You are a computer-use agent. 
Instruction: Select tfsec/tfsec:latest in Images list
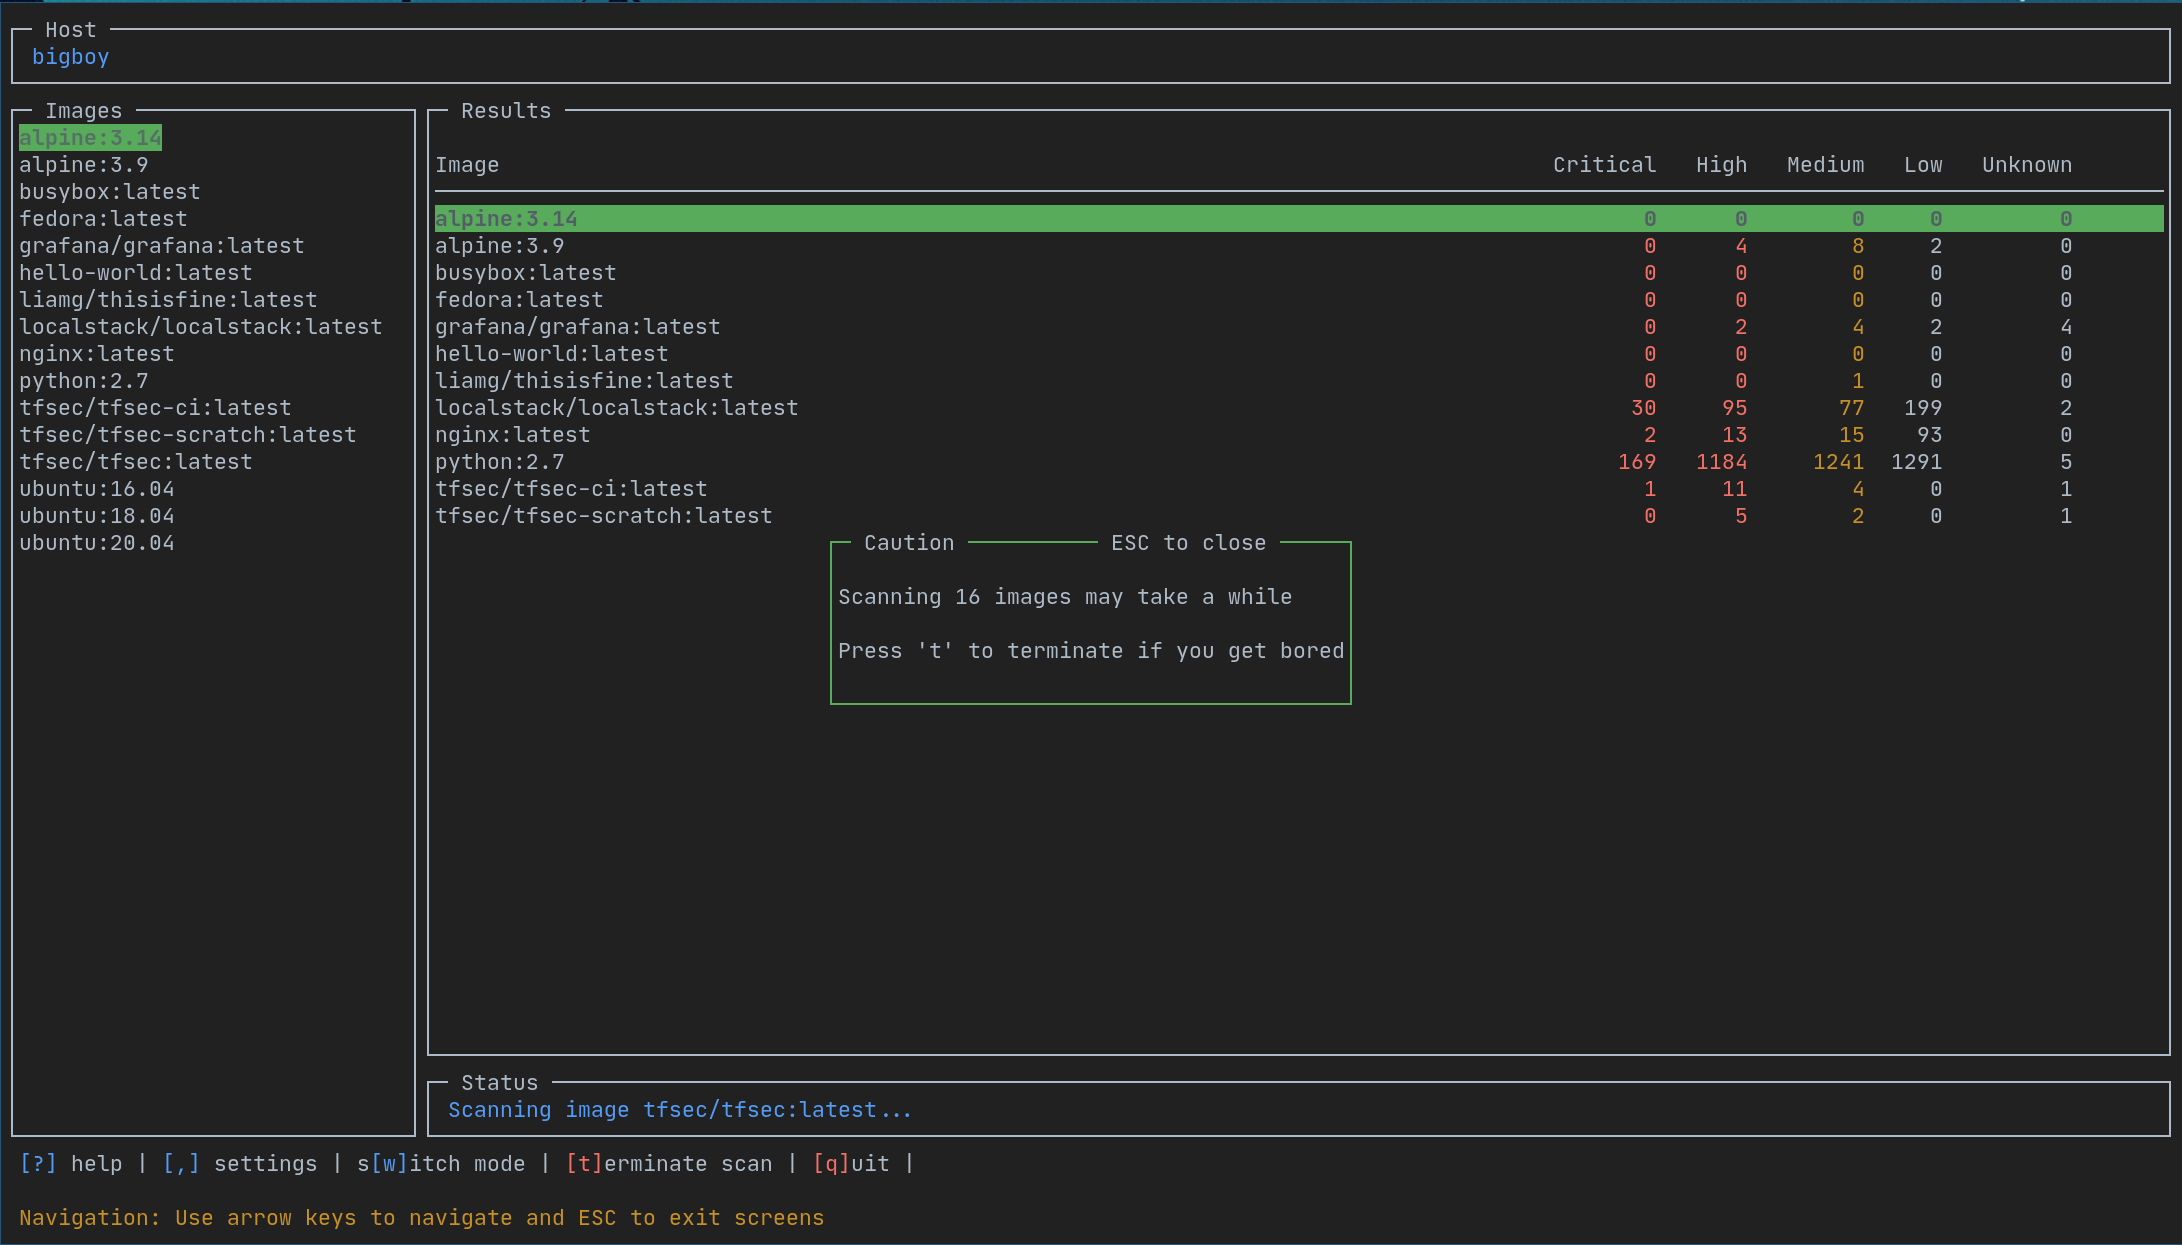click(136, 462)
